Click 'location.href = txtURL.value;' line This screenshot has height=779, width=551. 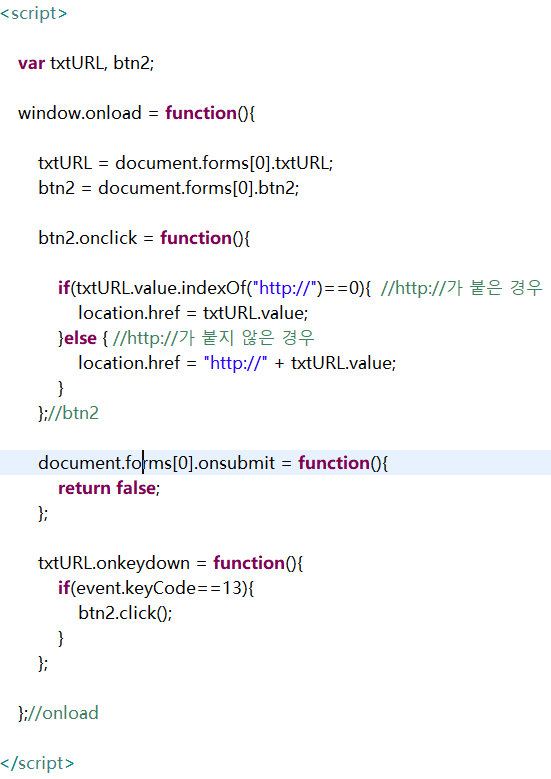193,313
